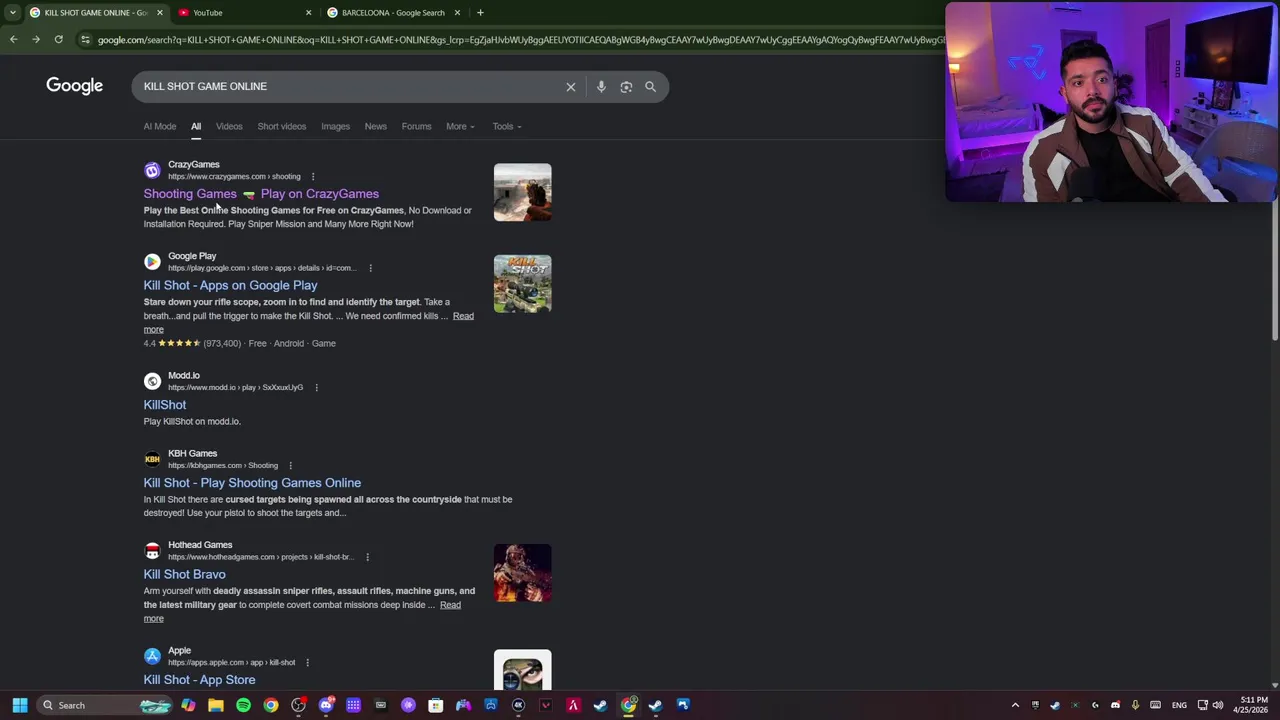Click the Apple App Store result thumbnail
Viewport: 1280px width, 720px height.
click(522, 670)
